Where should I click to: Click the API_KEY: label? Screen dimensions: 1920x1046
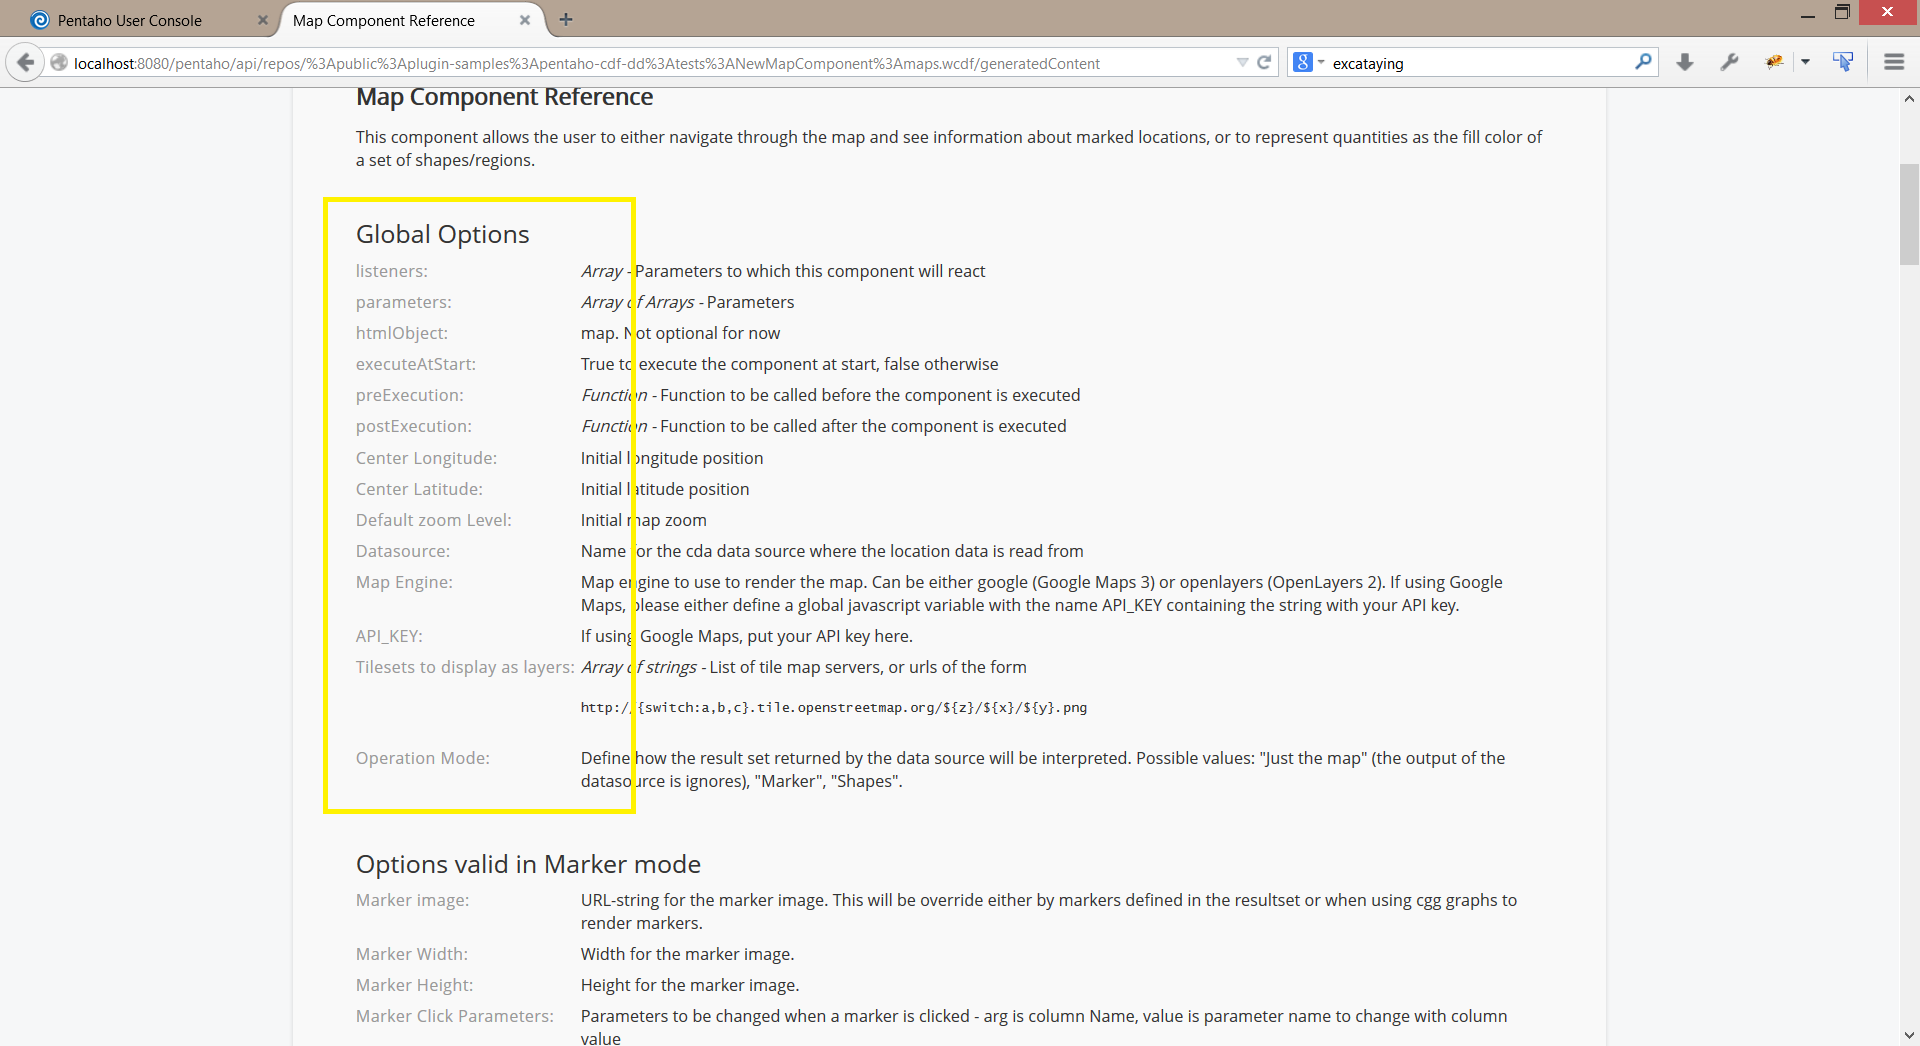tap(389, 636)
